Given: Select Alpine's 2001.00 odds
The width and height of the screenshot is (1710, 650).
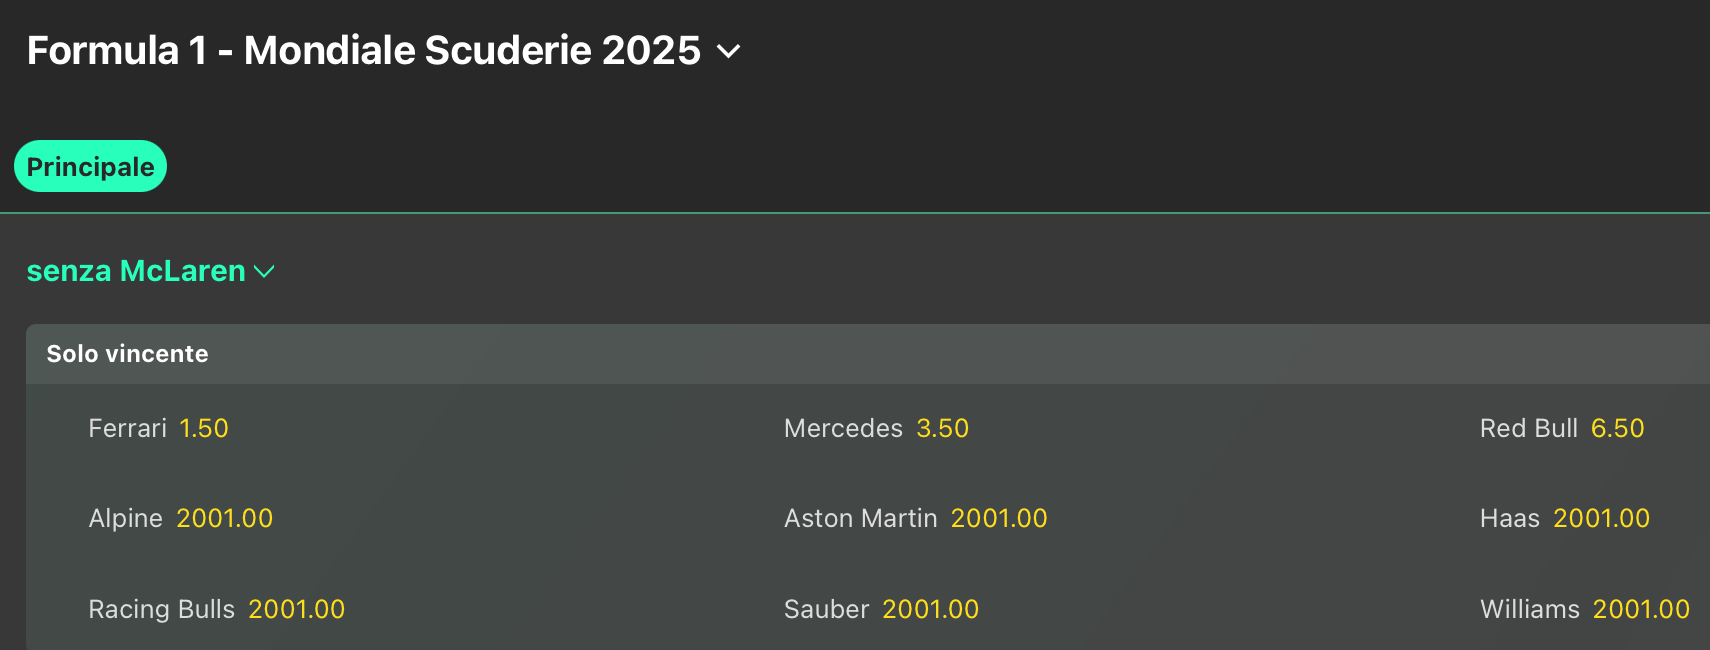Looking at the screenshot, I should click(224, 519).
